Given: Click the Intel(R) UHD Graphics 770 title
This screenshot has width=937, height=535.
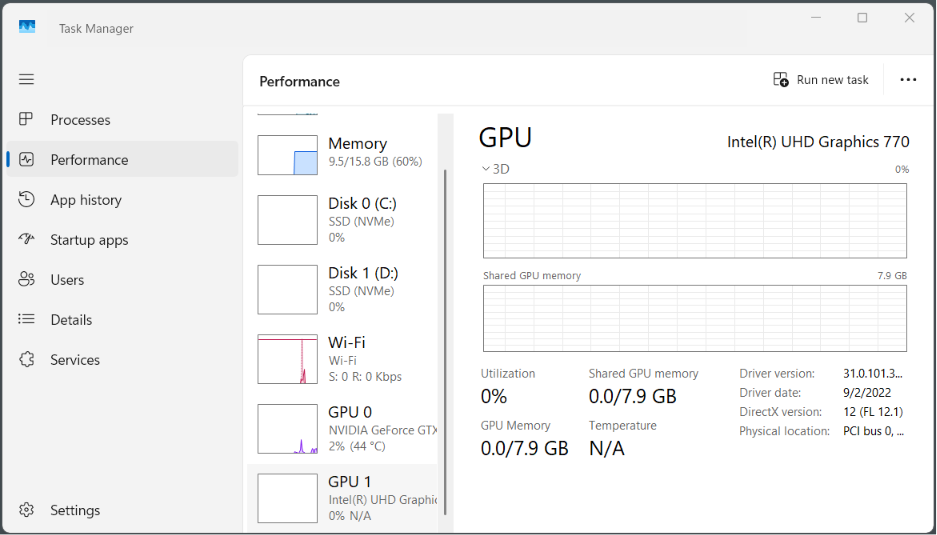Looking at the screenshot, I should [x=818, y=142].
